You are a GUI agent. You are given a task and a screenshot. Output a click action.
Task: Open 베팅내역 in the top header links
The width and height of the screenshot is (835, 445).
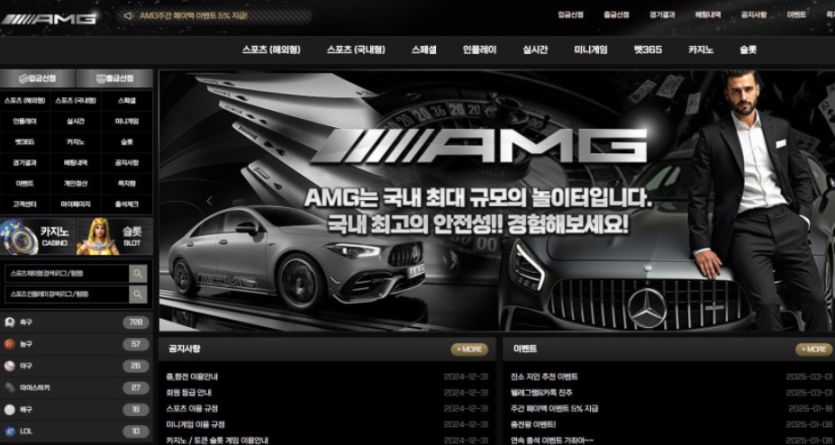(708, 15)
